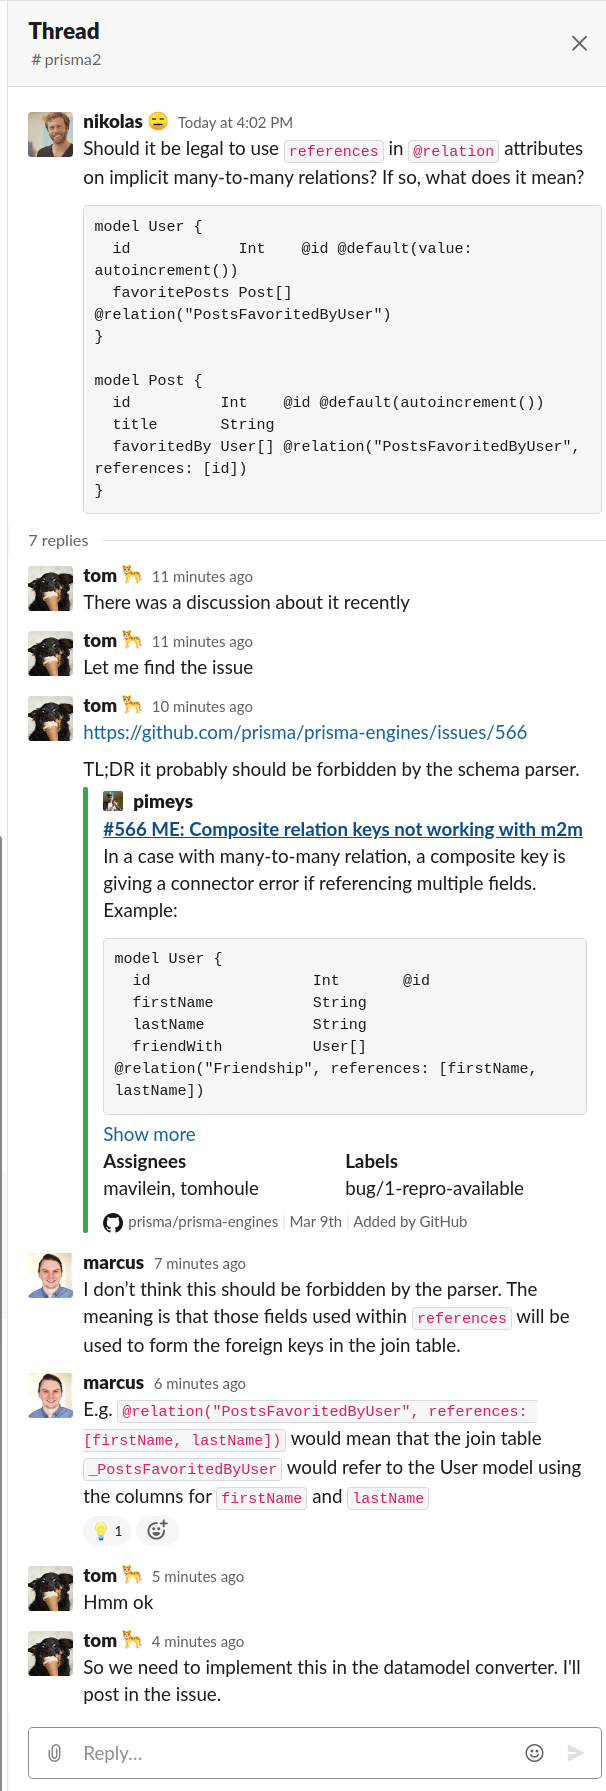Click nikolas's profile picture
Image resolution: width=606 pixels, height=1791 pixels.
[x=50, y=134]
